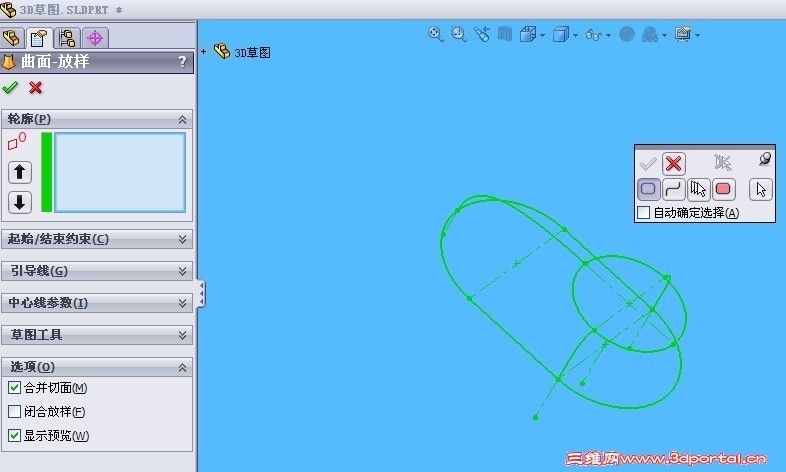Uncheck 显示预览(W) option
Viewport: 786px width, 472px height.
pyautogui.click(x=15, y=435)
